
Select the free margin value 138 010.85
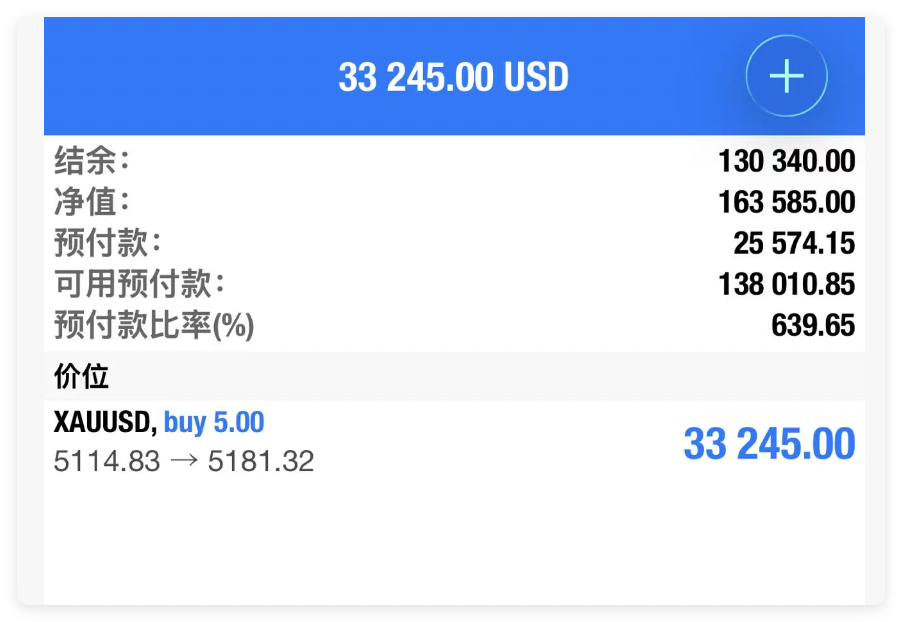786,284
